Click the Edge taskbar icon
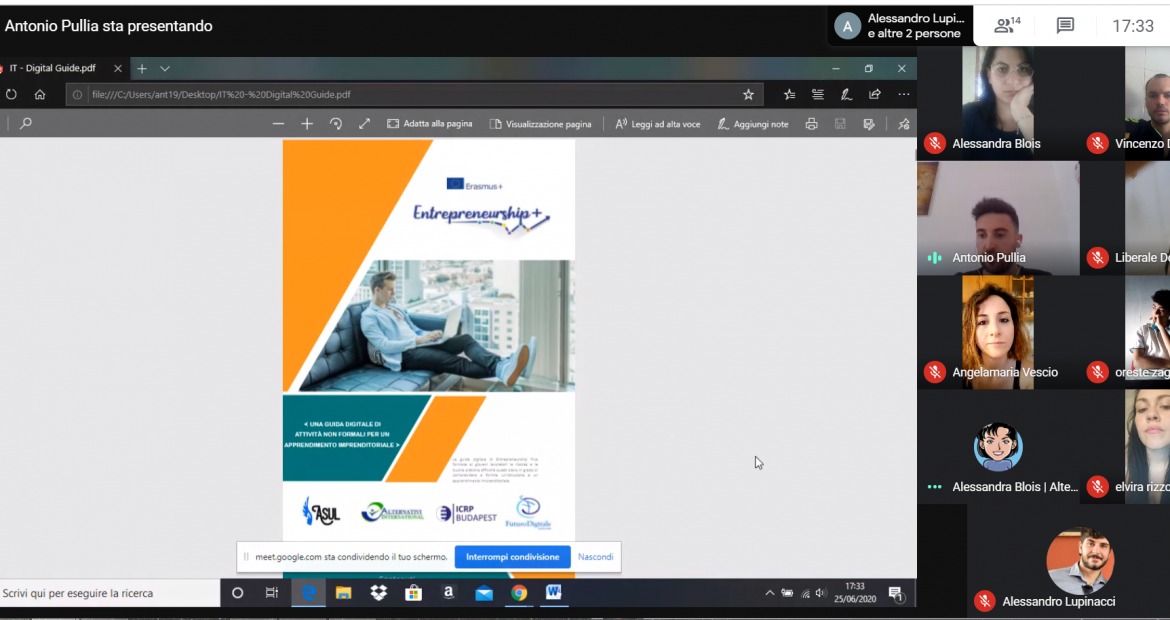Viewport: 1170px width, 620px height. [x=308, y=593]
